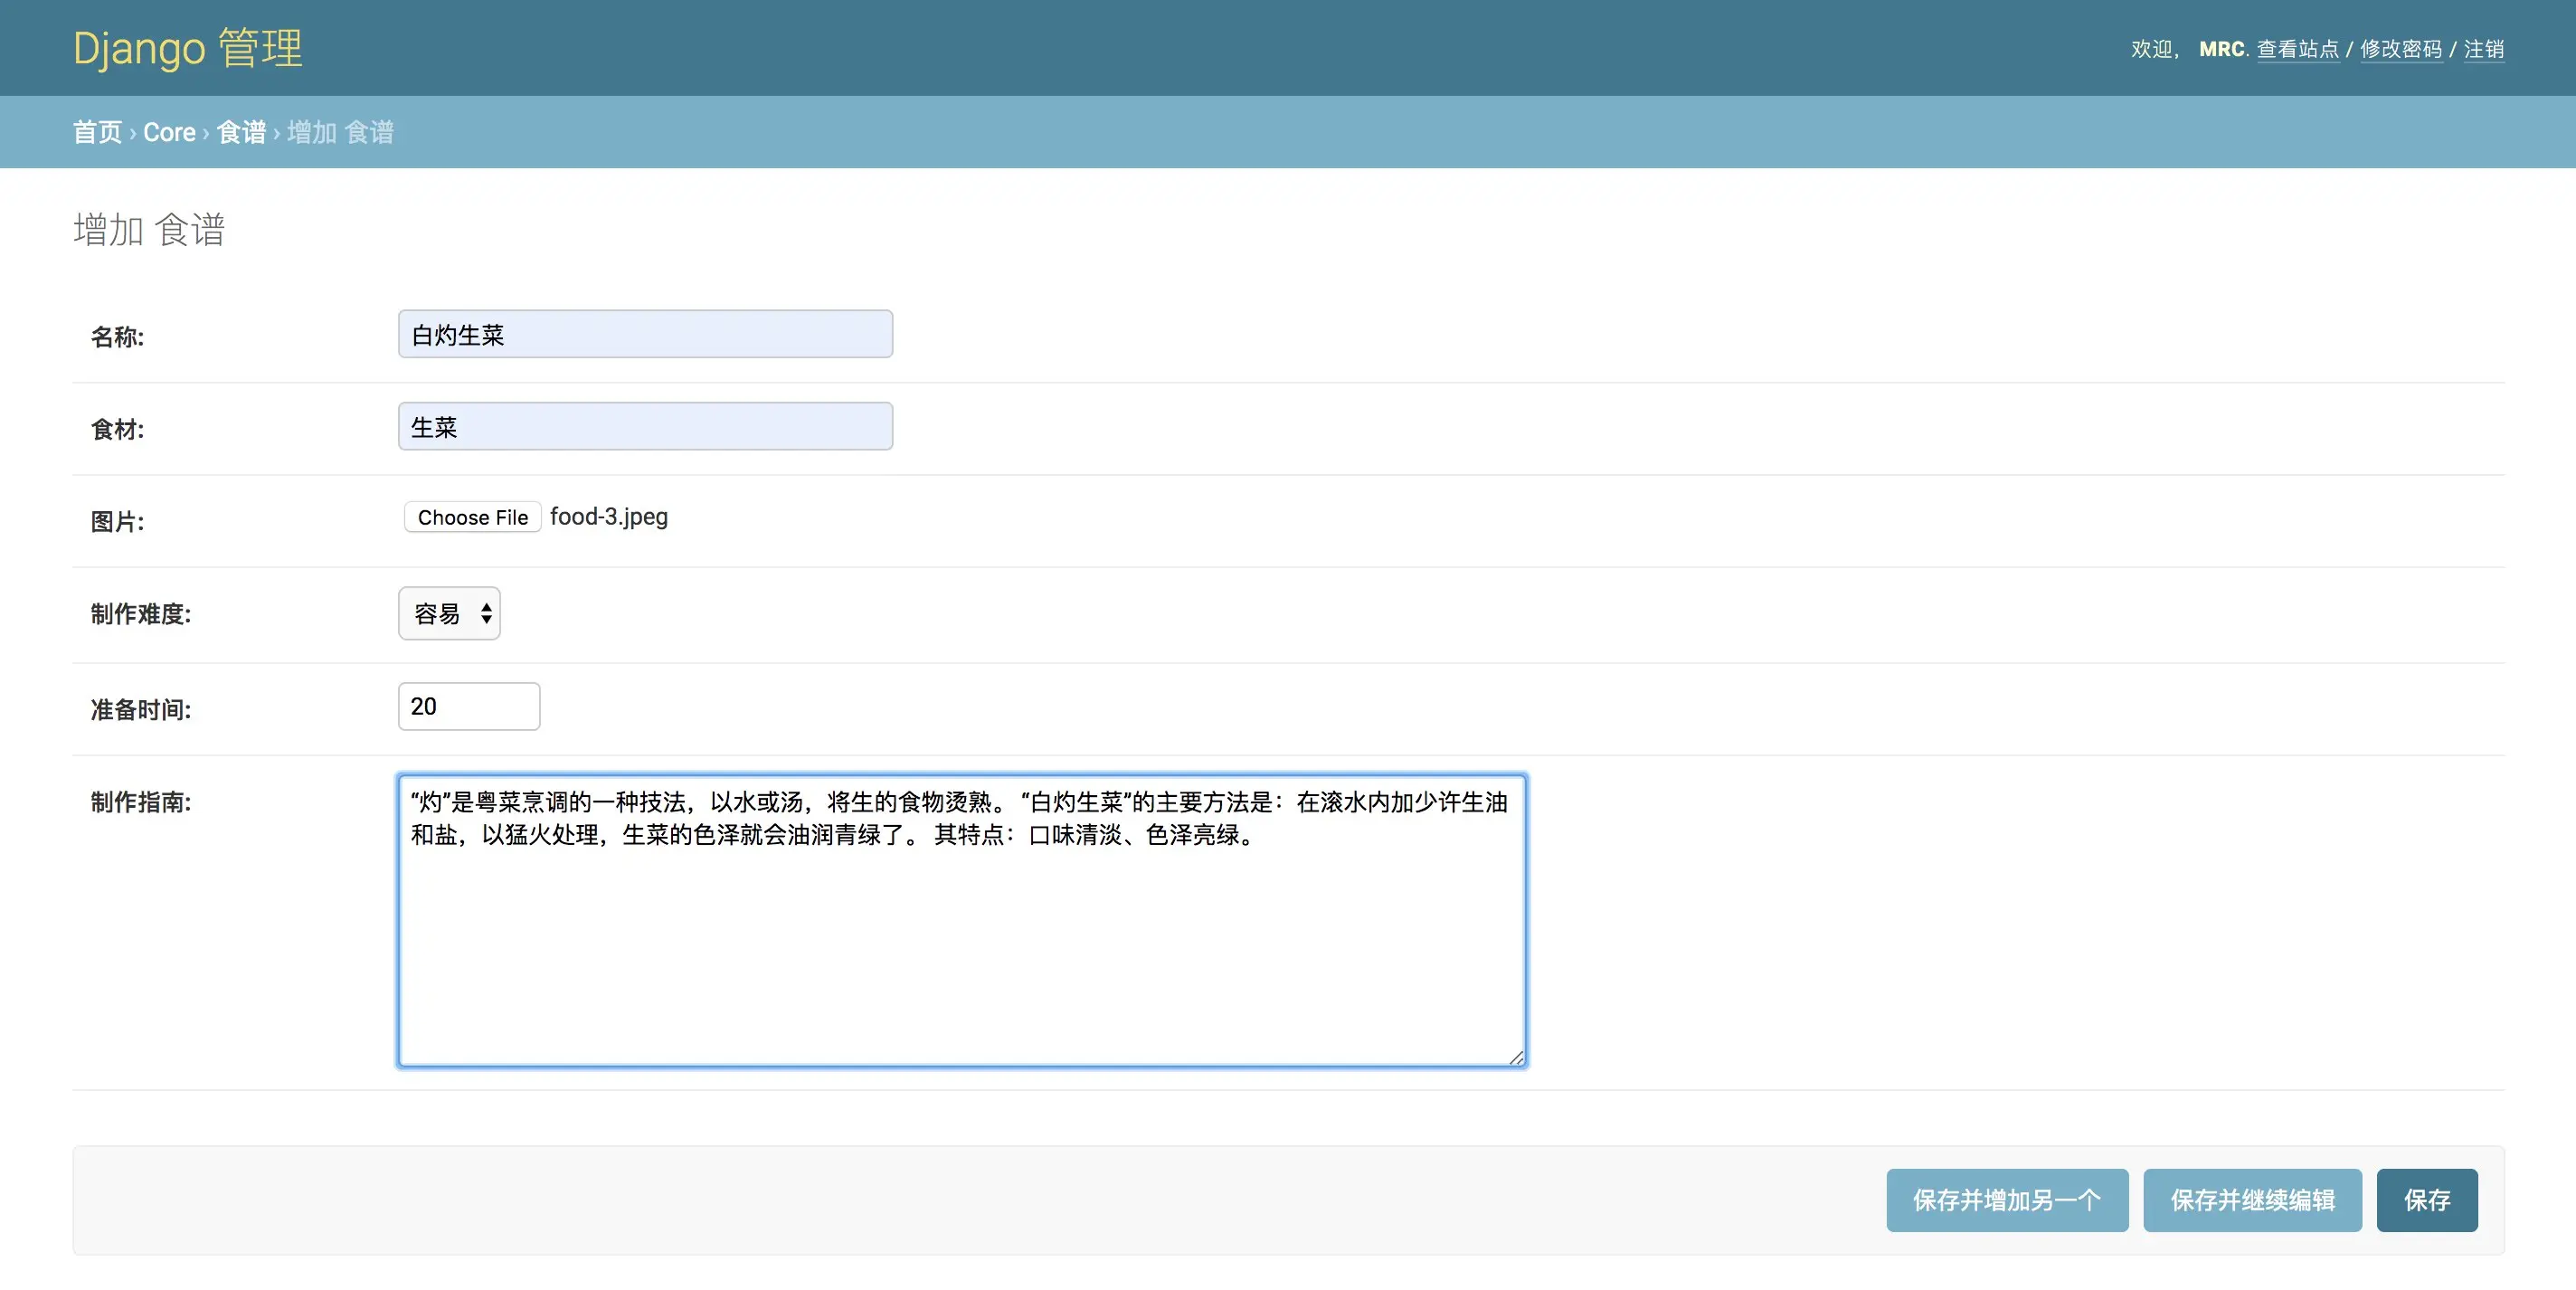Open the 查看站点 link
The width and height of the screenshot is (2576, 1290).
(x=2297, y=49)
